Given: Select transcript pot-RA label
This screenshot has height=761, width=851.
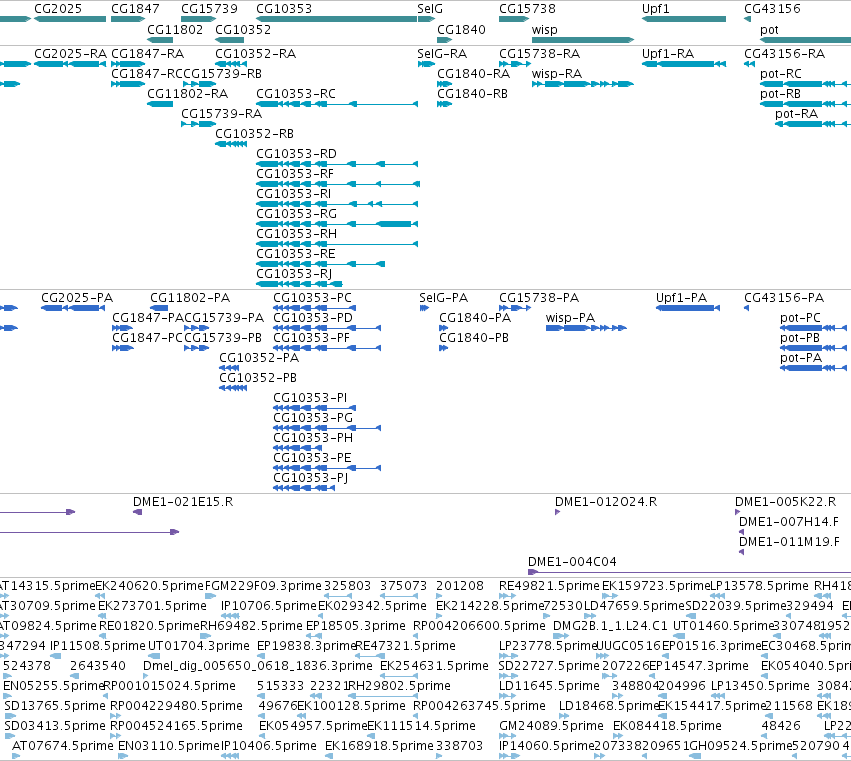Looking at the screenshot, I should 796,114.
